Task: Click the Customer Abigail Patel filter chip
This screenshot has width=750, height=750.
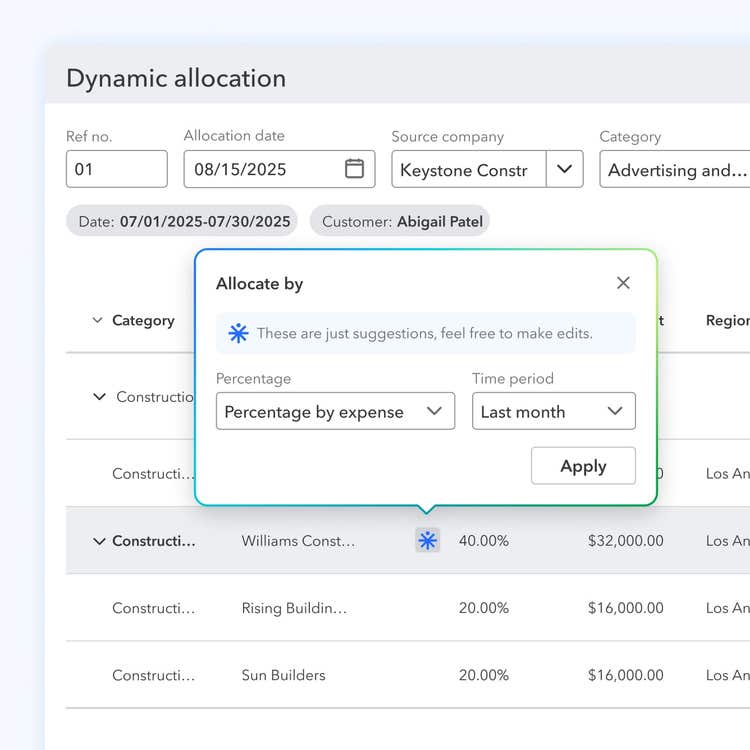Action: pos(400,221)
